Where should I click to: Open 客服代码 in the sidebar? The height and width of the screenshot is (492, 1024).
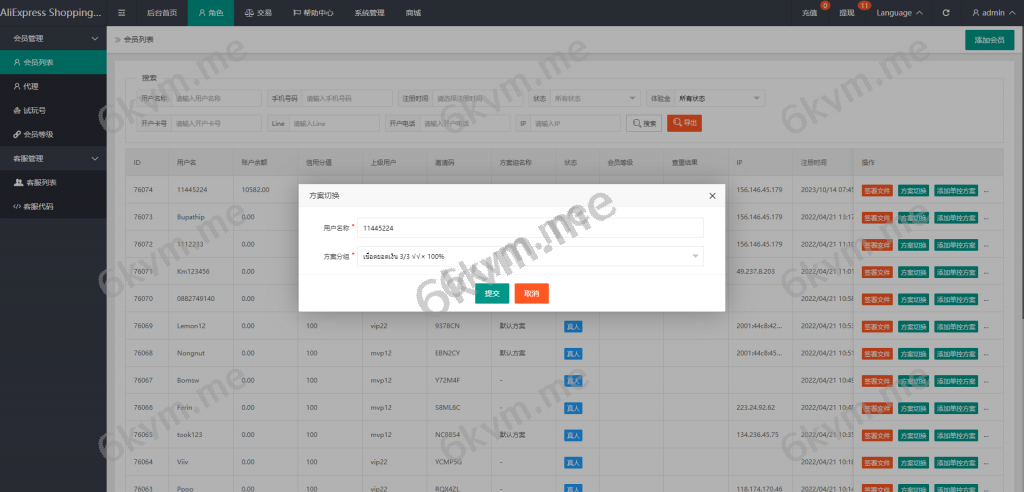tap(38, 206)
